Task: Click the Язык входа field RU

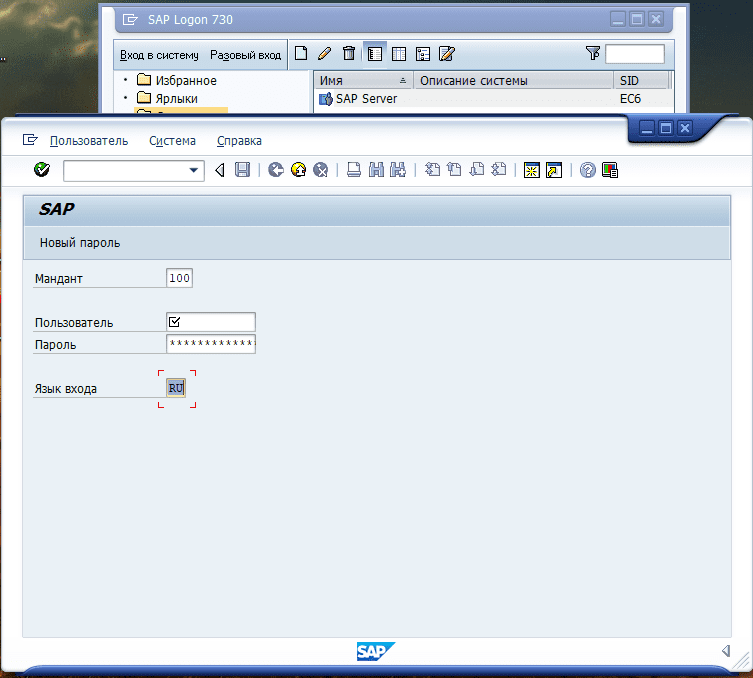Action: click(x=176, y=388)
